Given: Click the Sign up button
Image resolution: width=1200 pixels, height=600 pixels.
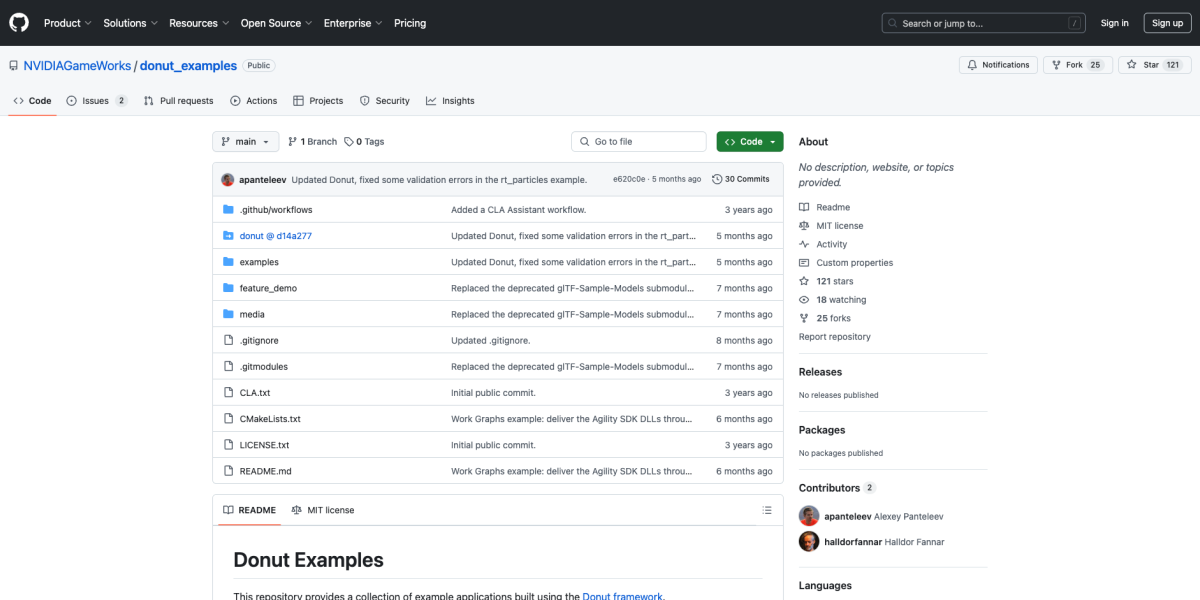Looking at the screenshot, I should [1167, 23].
